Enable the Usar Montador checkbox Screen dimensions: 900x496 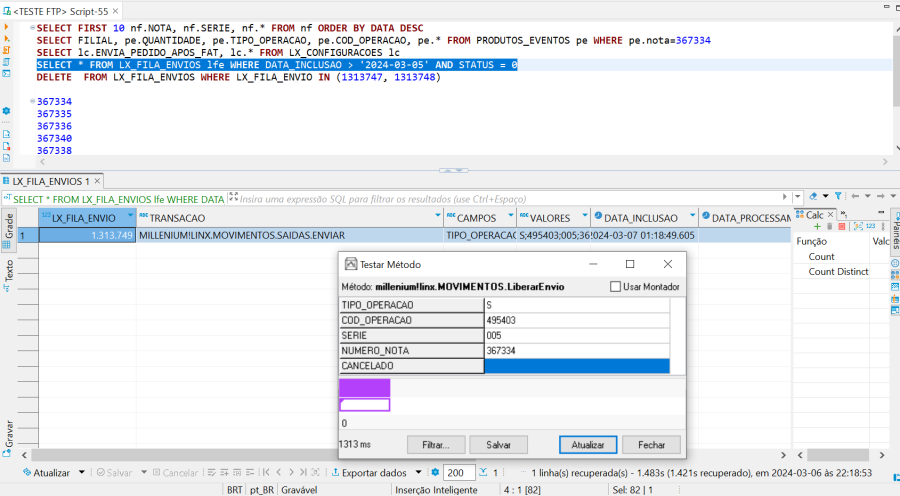click(x=615, y=286)
